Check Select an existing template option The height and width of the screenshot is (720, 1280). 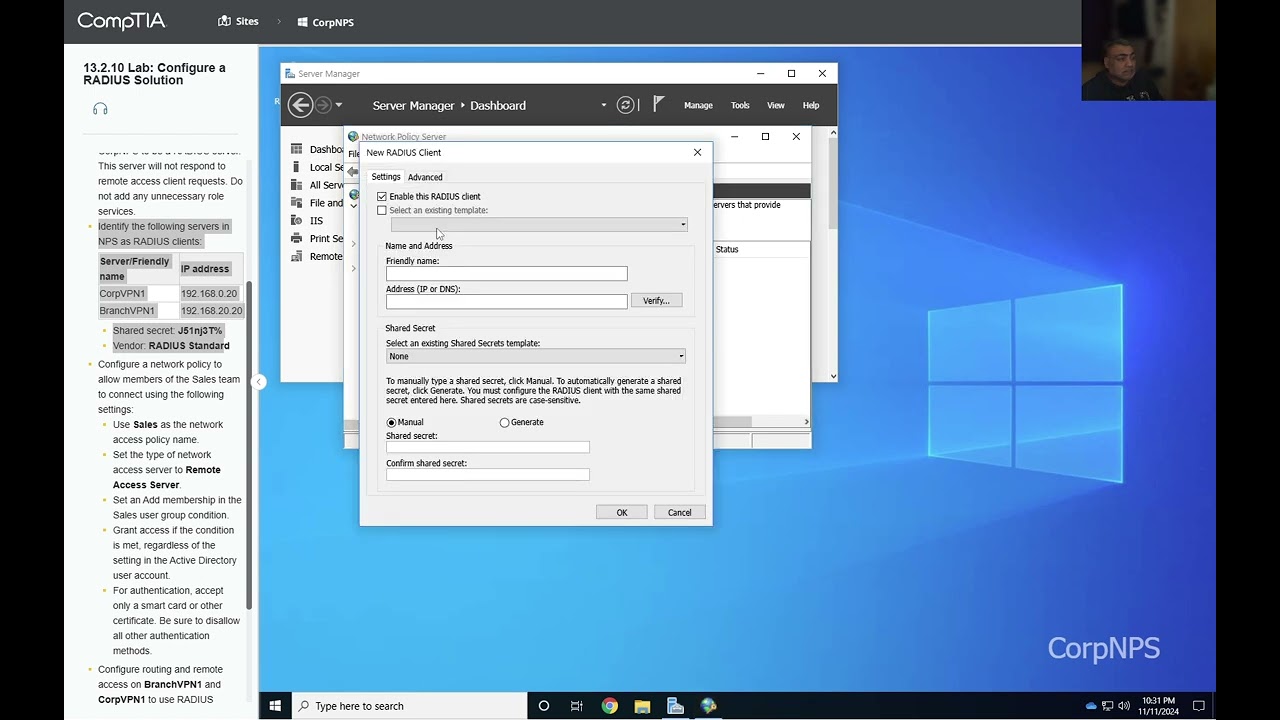tap(382, 211)
